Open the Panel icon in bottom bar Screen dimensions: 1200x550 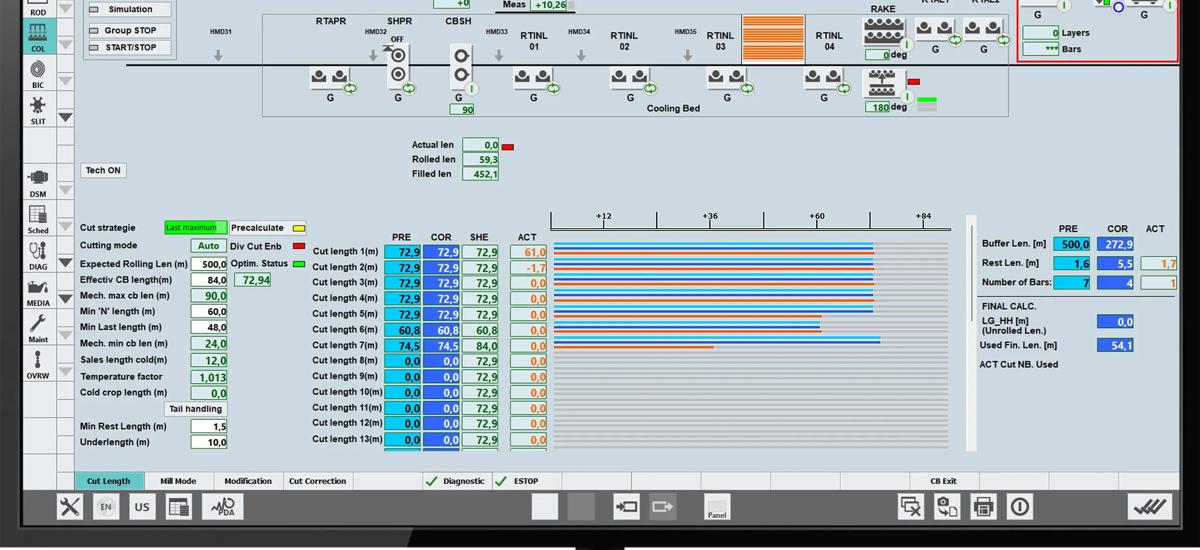click(x=717, y=507)
